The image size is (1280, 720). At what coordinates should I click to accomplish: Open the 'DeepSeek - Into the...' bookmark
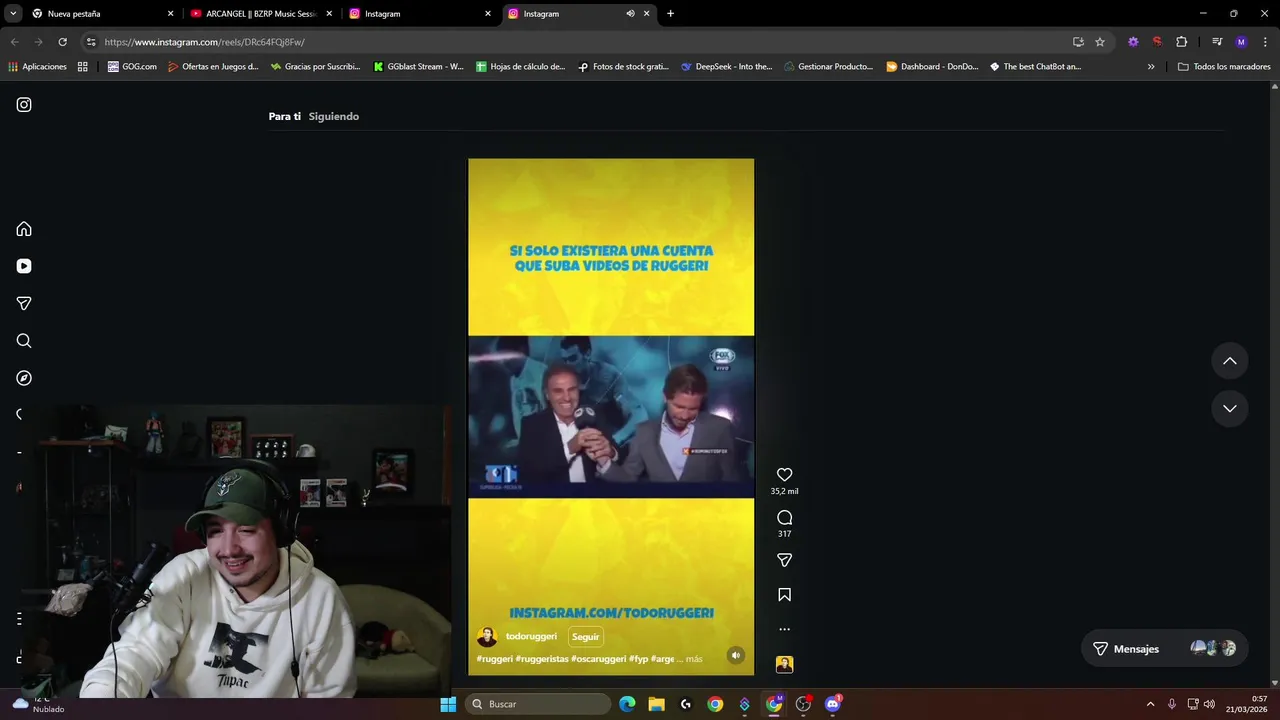pyautogui.click(x=726, y=67)
